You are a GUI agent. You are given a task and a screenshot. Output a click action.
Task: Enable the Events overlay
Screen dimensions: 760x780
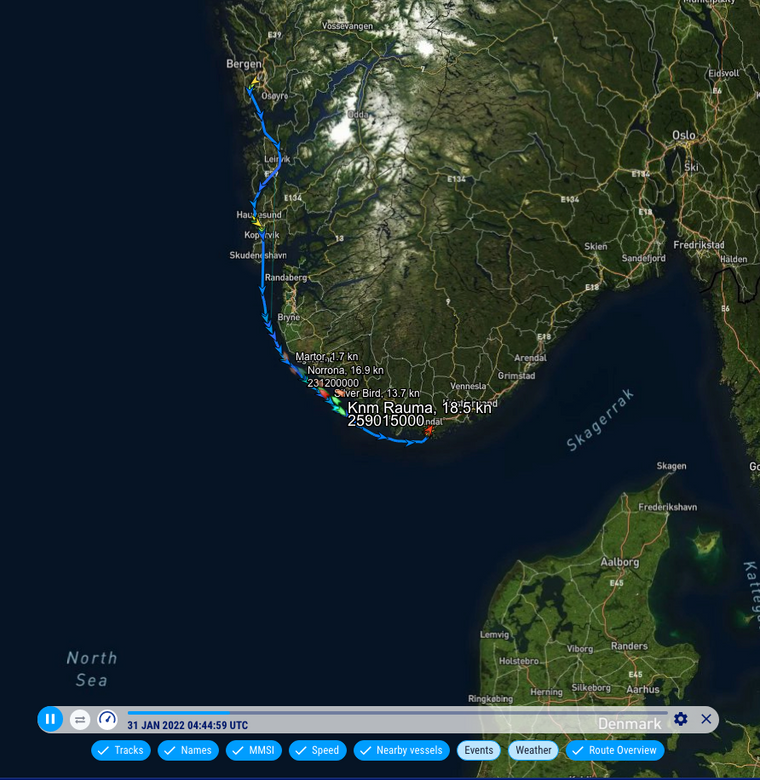click(x=478, y=750)
